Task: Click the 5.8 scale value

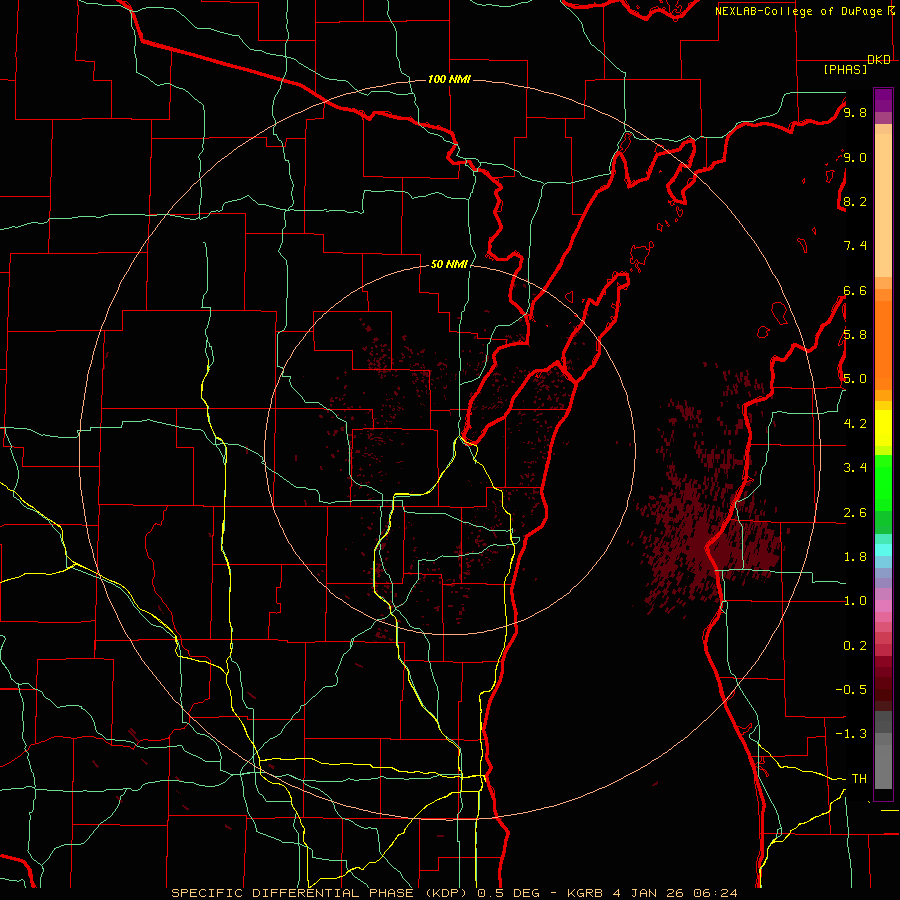Action: [855, 335]
